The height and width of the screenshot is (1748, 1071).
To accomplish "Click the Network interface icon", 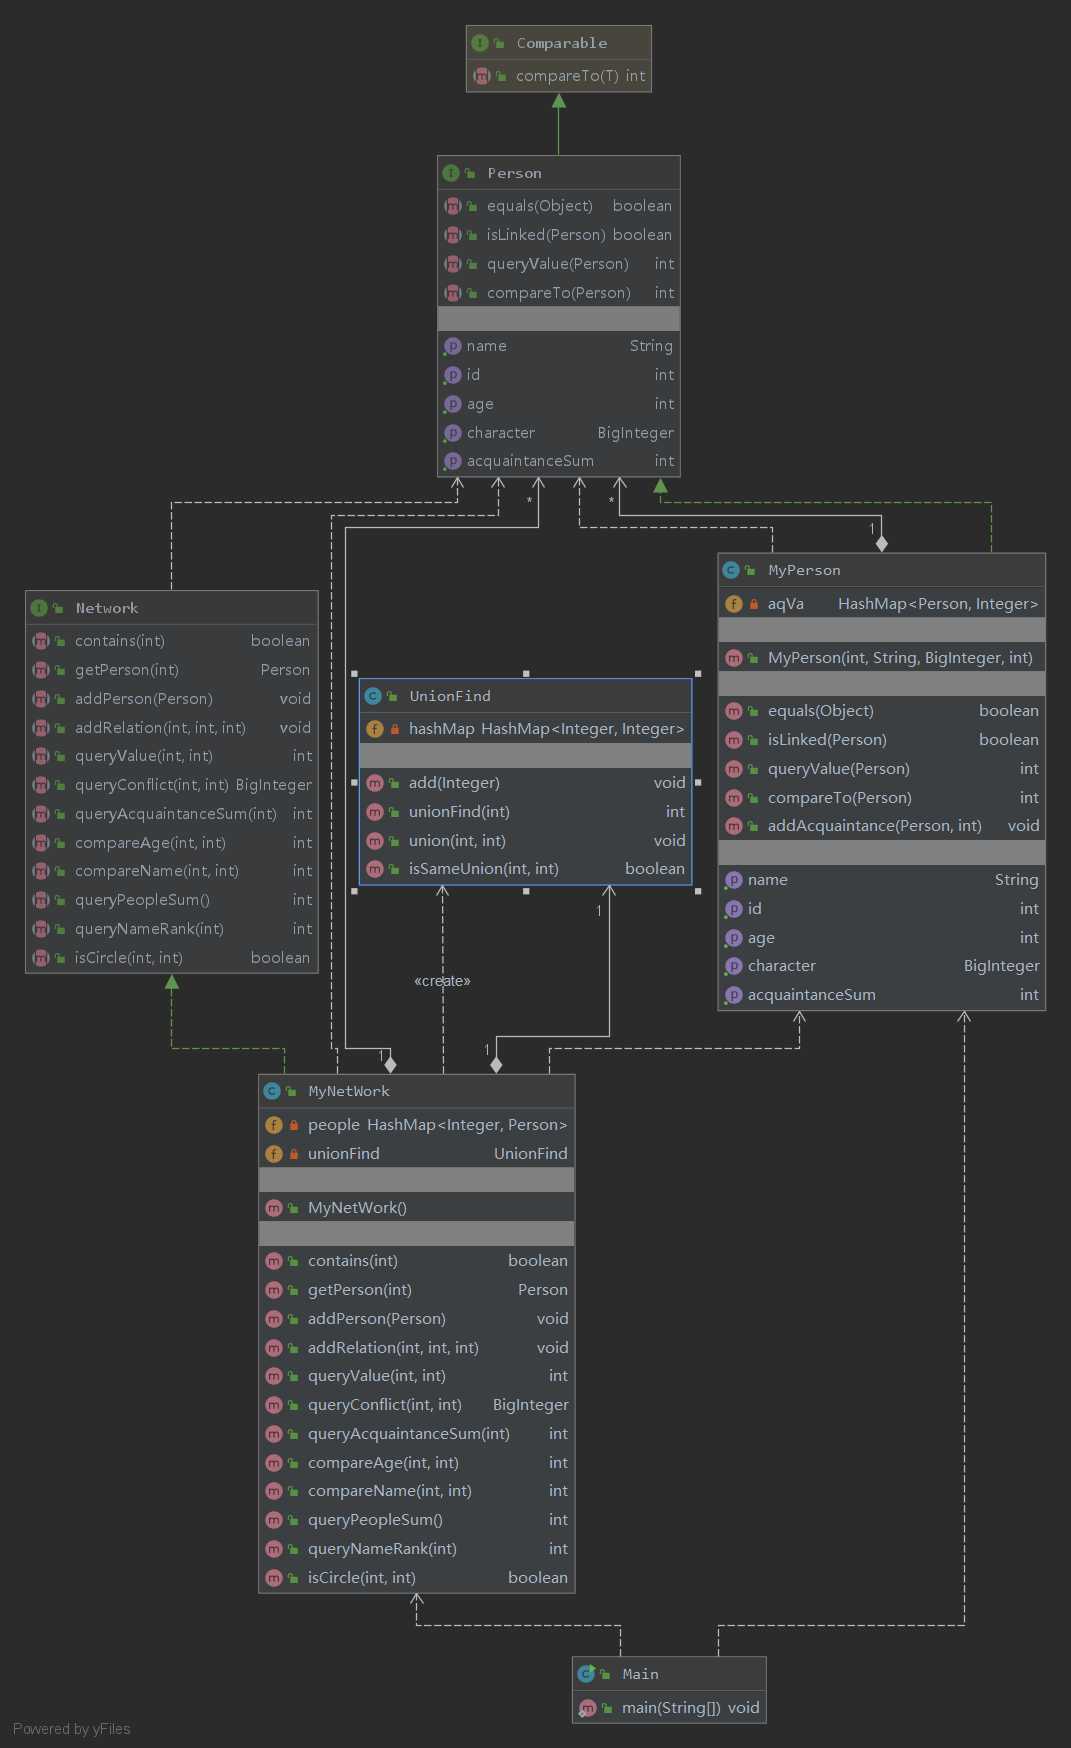I will click(39, 608).
